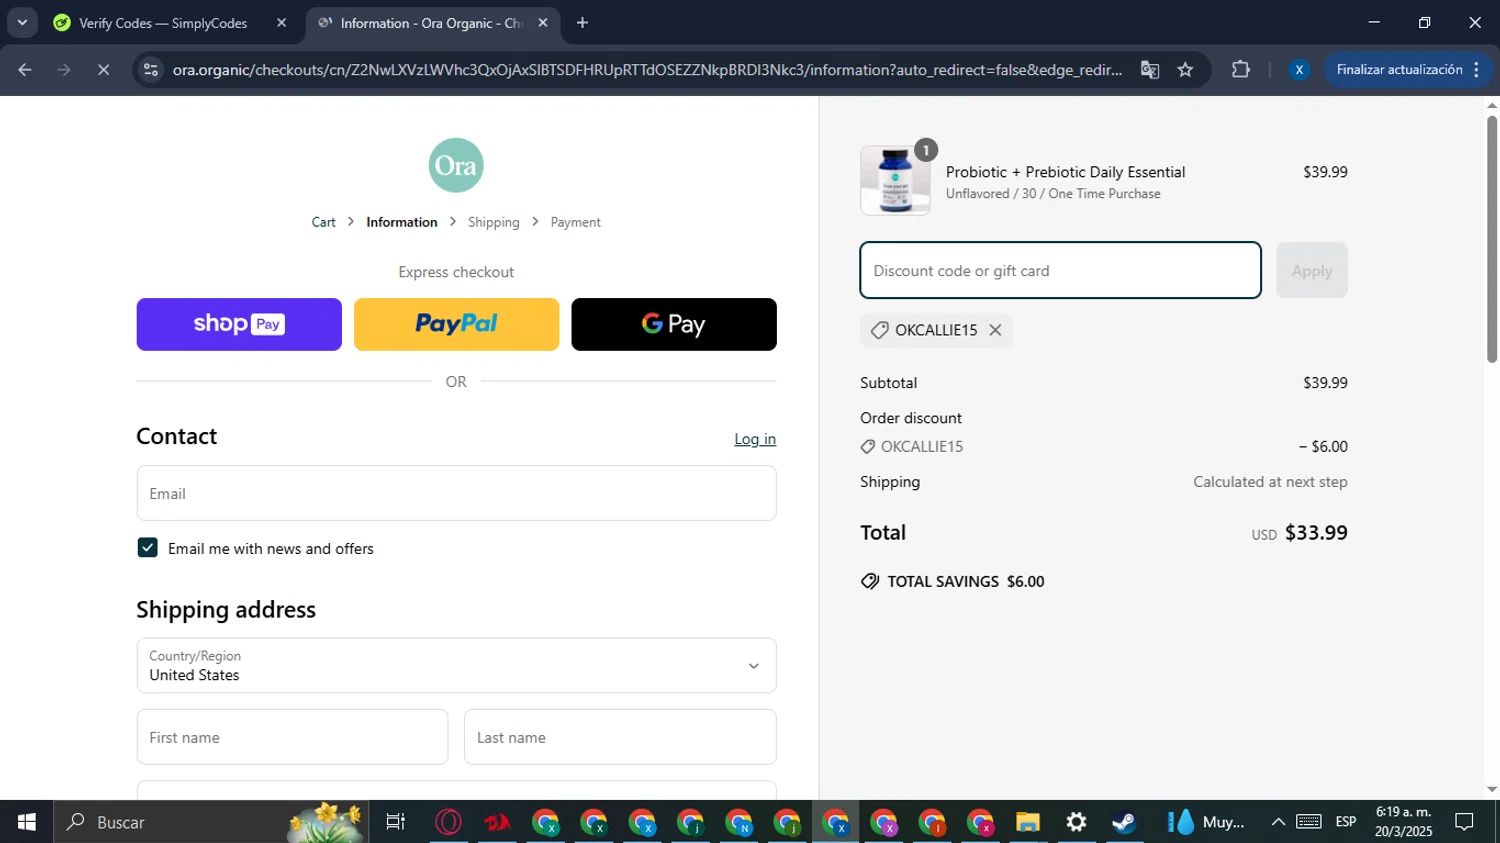
Task: Pay with PayPal express checkout
Action: (457, 324)
